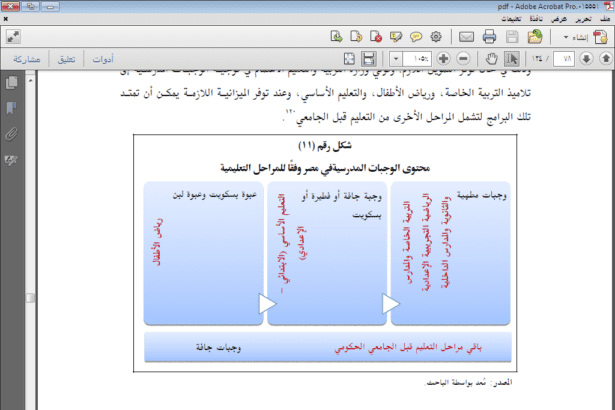Toggle the page thumbnails panel
This screenshot has width=615, height=410.
tap(13, 84)
